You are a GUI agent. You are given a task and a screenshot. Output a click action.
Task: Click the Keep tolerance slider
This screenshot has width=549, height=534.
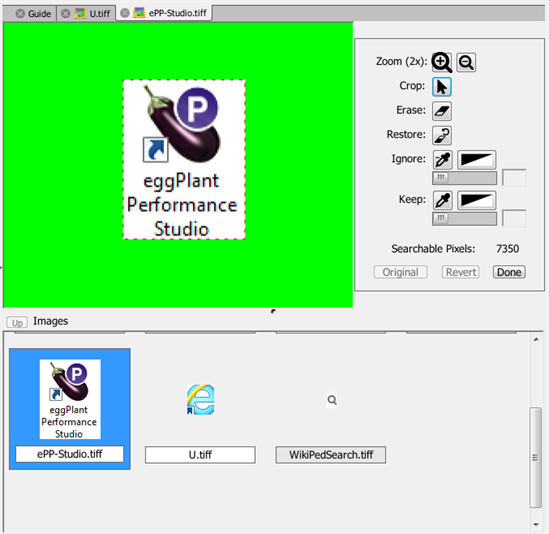click(x=464, y=219)
